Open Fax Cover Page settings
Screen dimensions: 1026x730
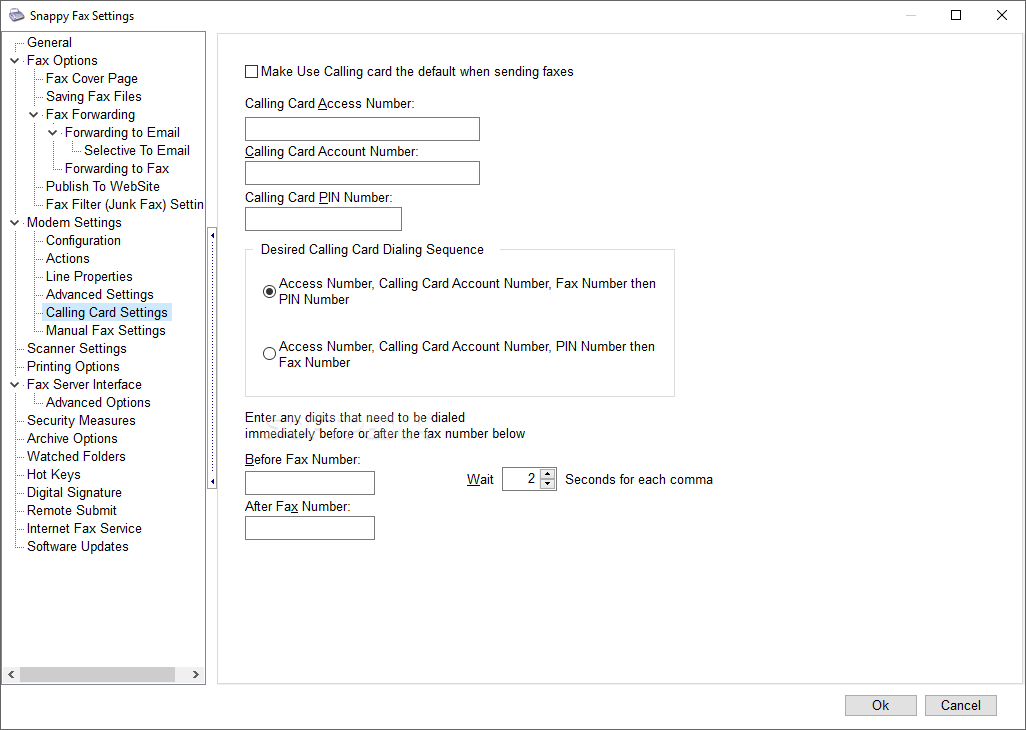click(92, 78)
